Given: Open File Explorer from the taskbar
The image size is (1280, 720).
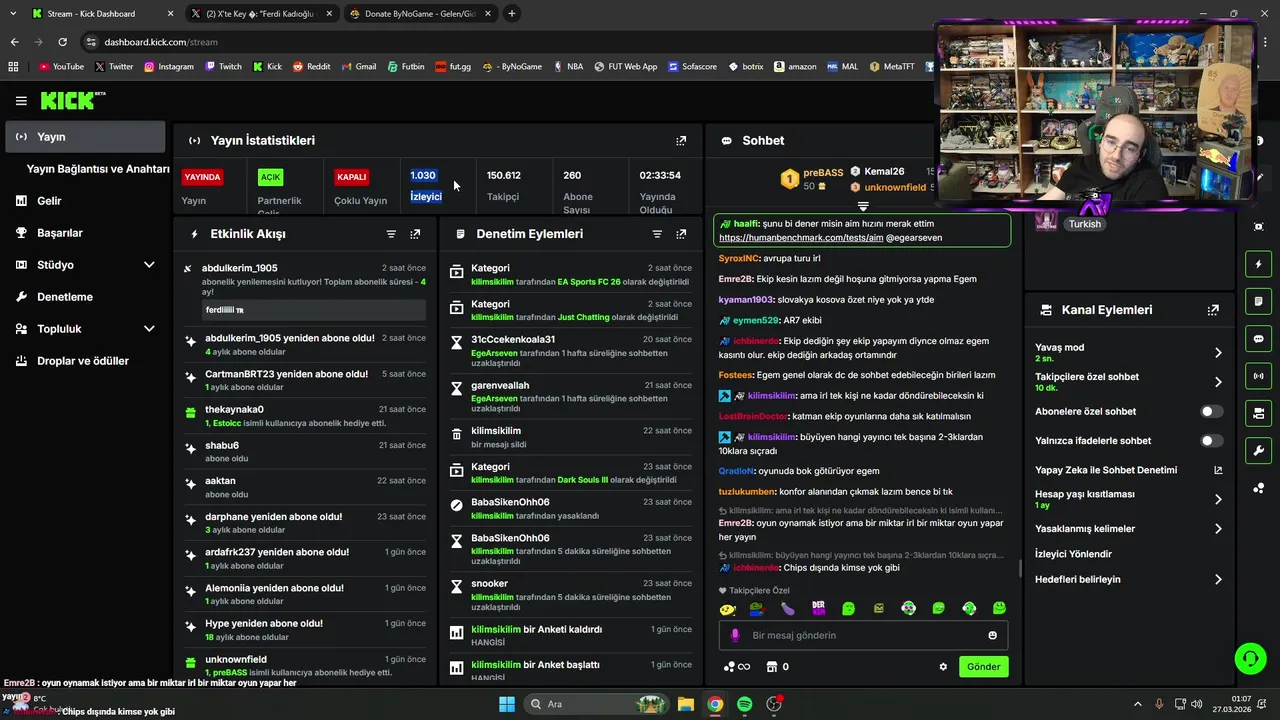Looking at the screenshot, I should click(686, 704).
